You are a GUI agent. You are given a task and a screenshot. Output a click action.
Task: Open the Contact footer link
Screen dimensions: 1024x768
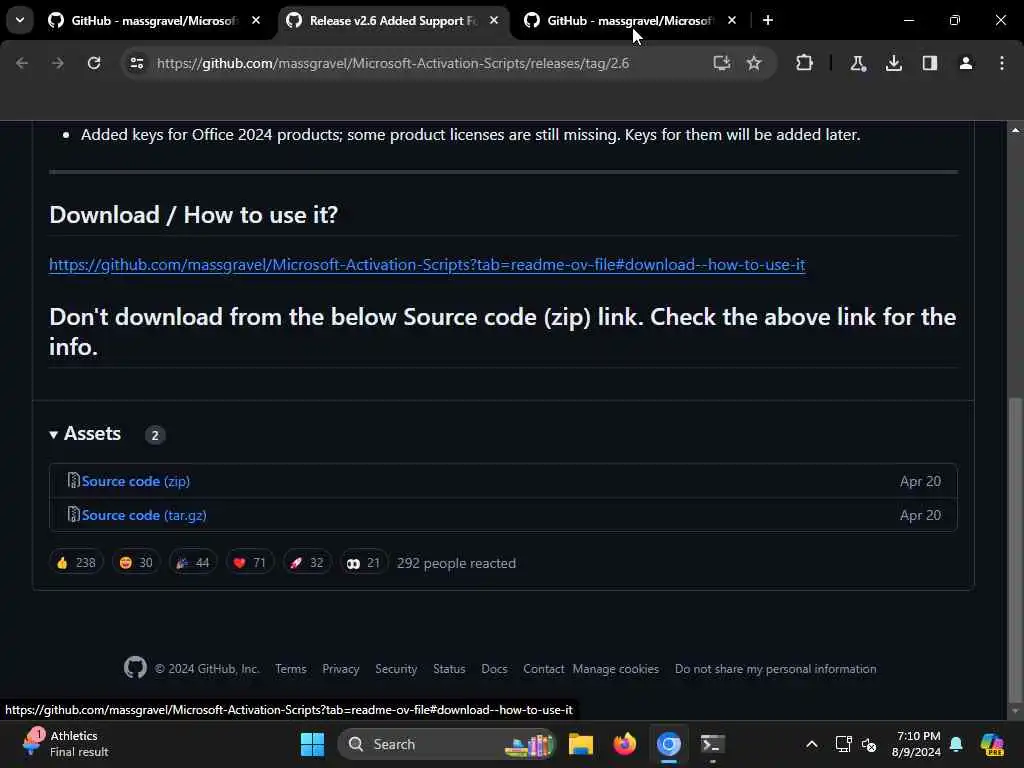point(543,669)
